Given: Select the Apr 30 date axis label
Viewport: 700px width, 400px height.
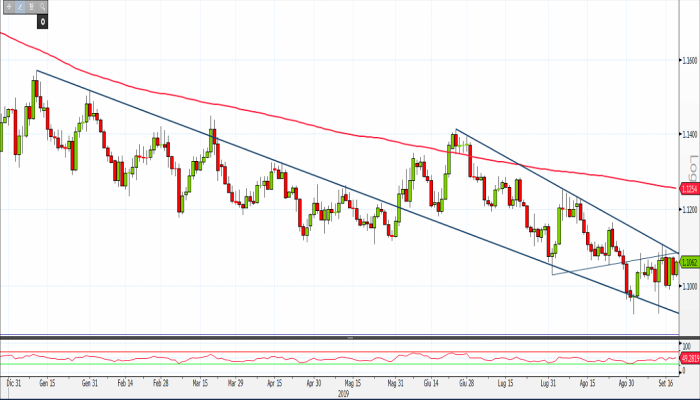Looking at the screenshot, I should 314,383.
